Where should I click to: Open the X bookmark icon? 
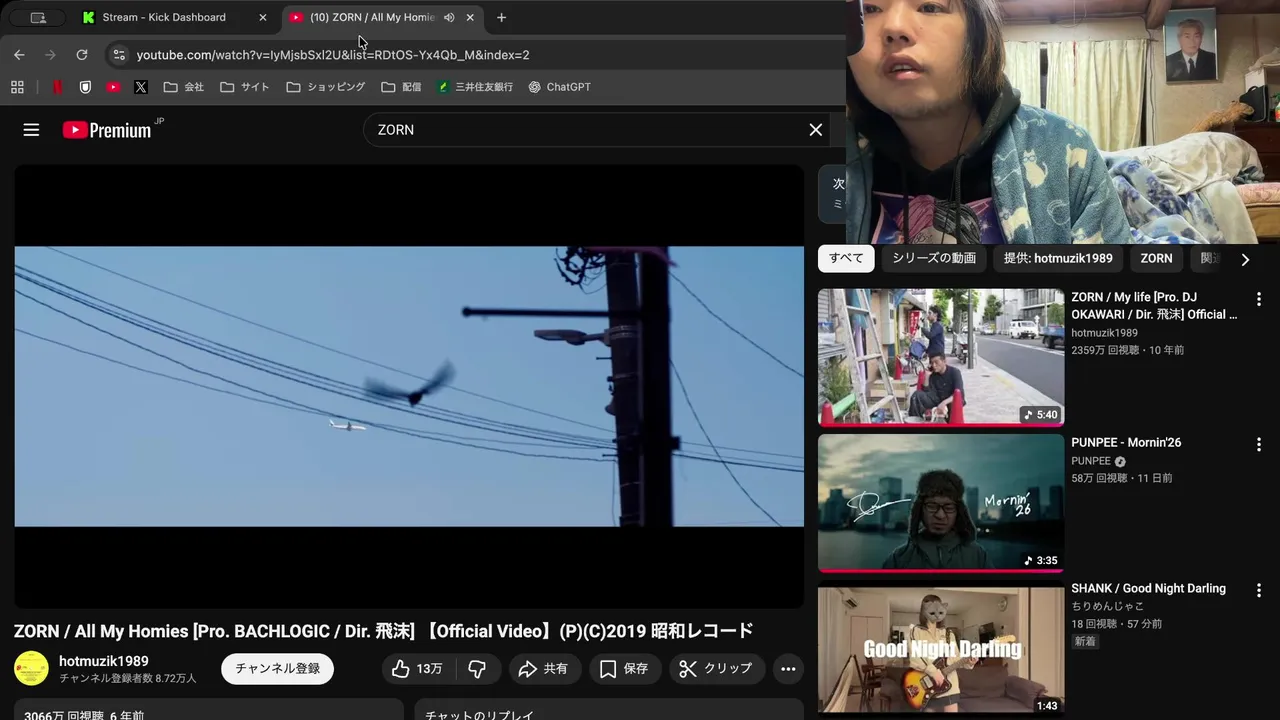point(141,87)
